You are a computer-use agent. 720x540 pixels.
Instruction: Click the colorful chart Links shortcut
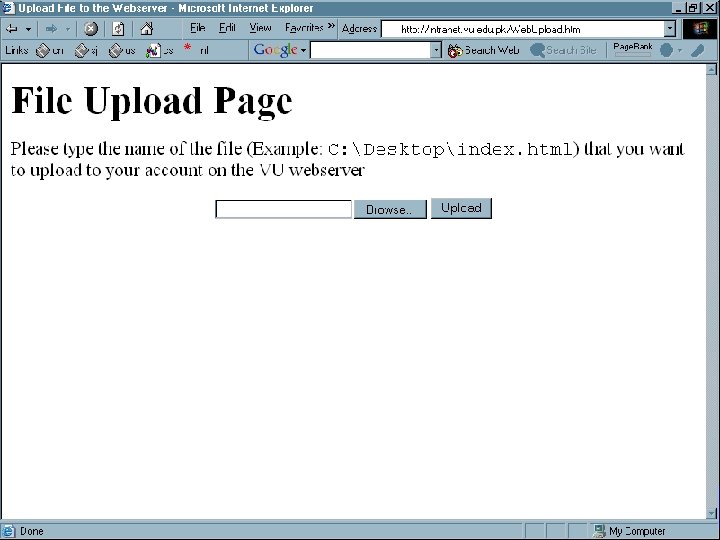[x=159, y=51]
